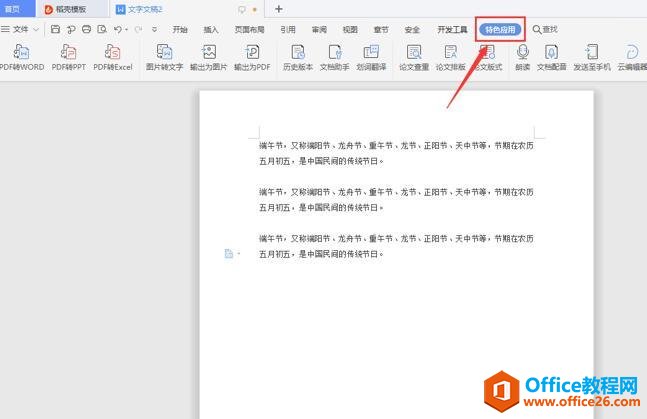The image size is (647, 419).
Task: Select the PDF转Excel tool
Action: tap(112, 52)
